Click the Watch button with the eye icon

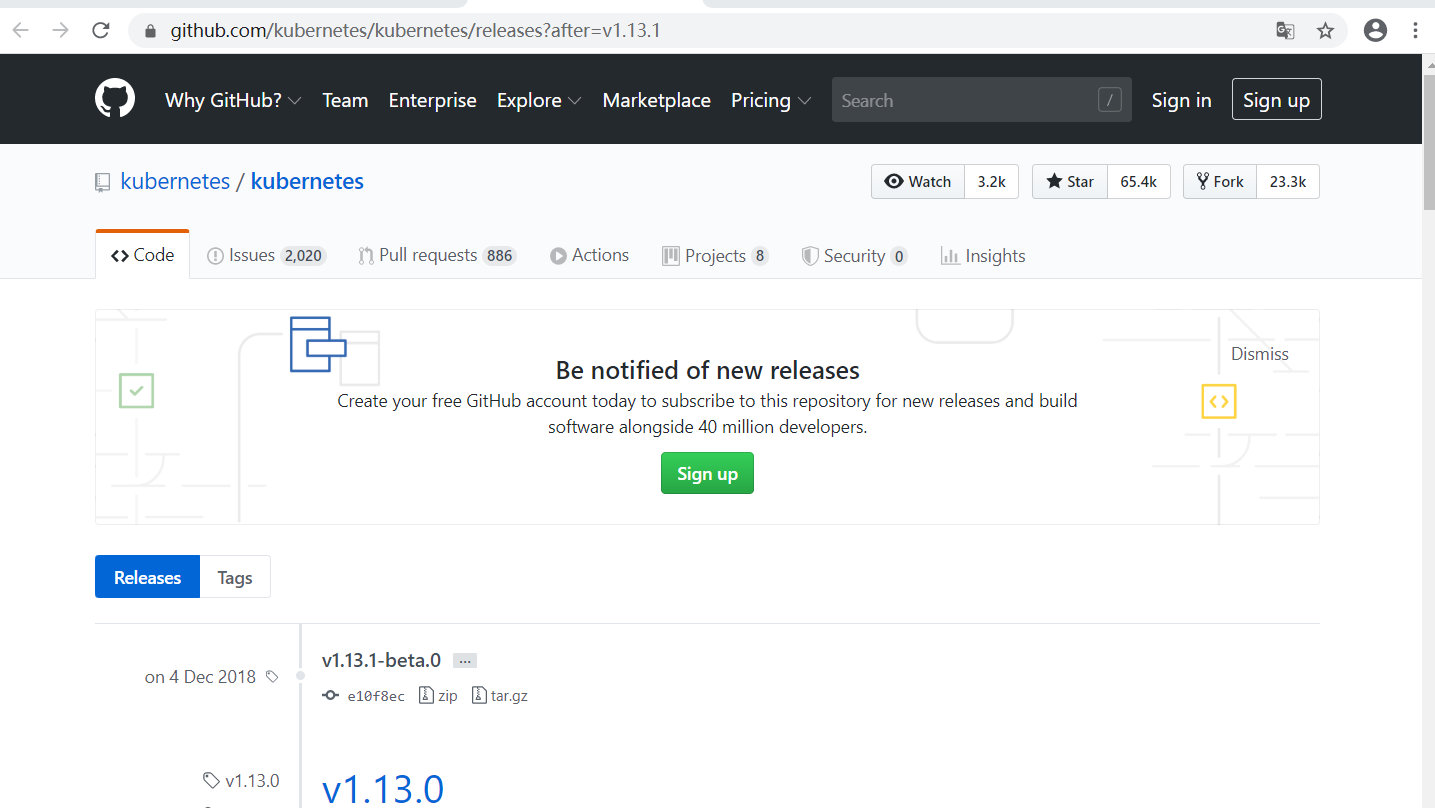(x=918, y=181)
